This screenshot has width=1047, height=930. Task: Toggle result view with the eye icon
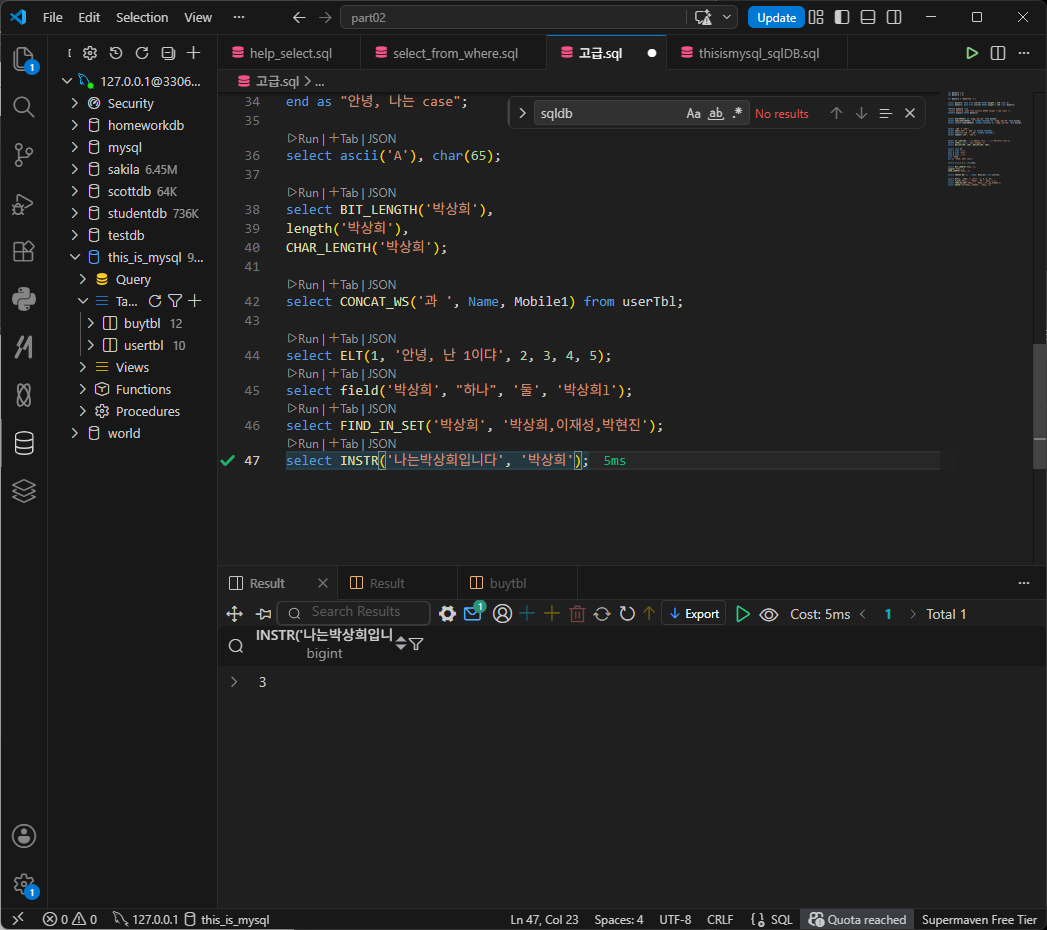769,614
